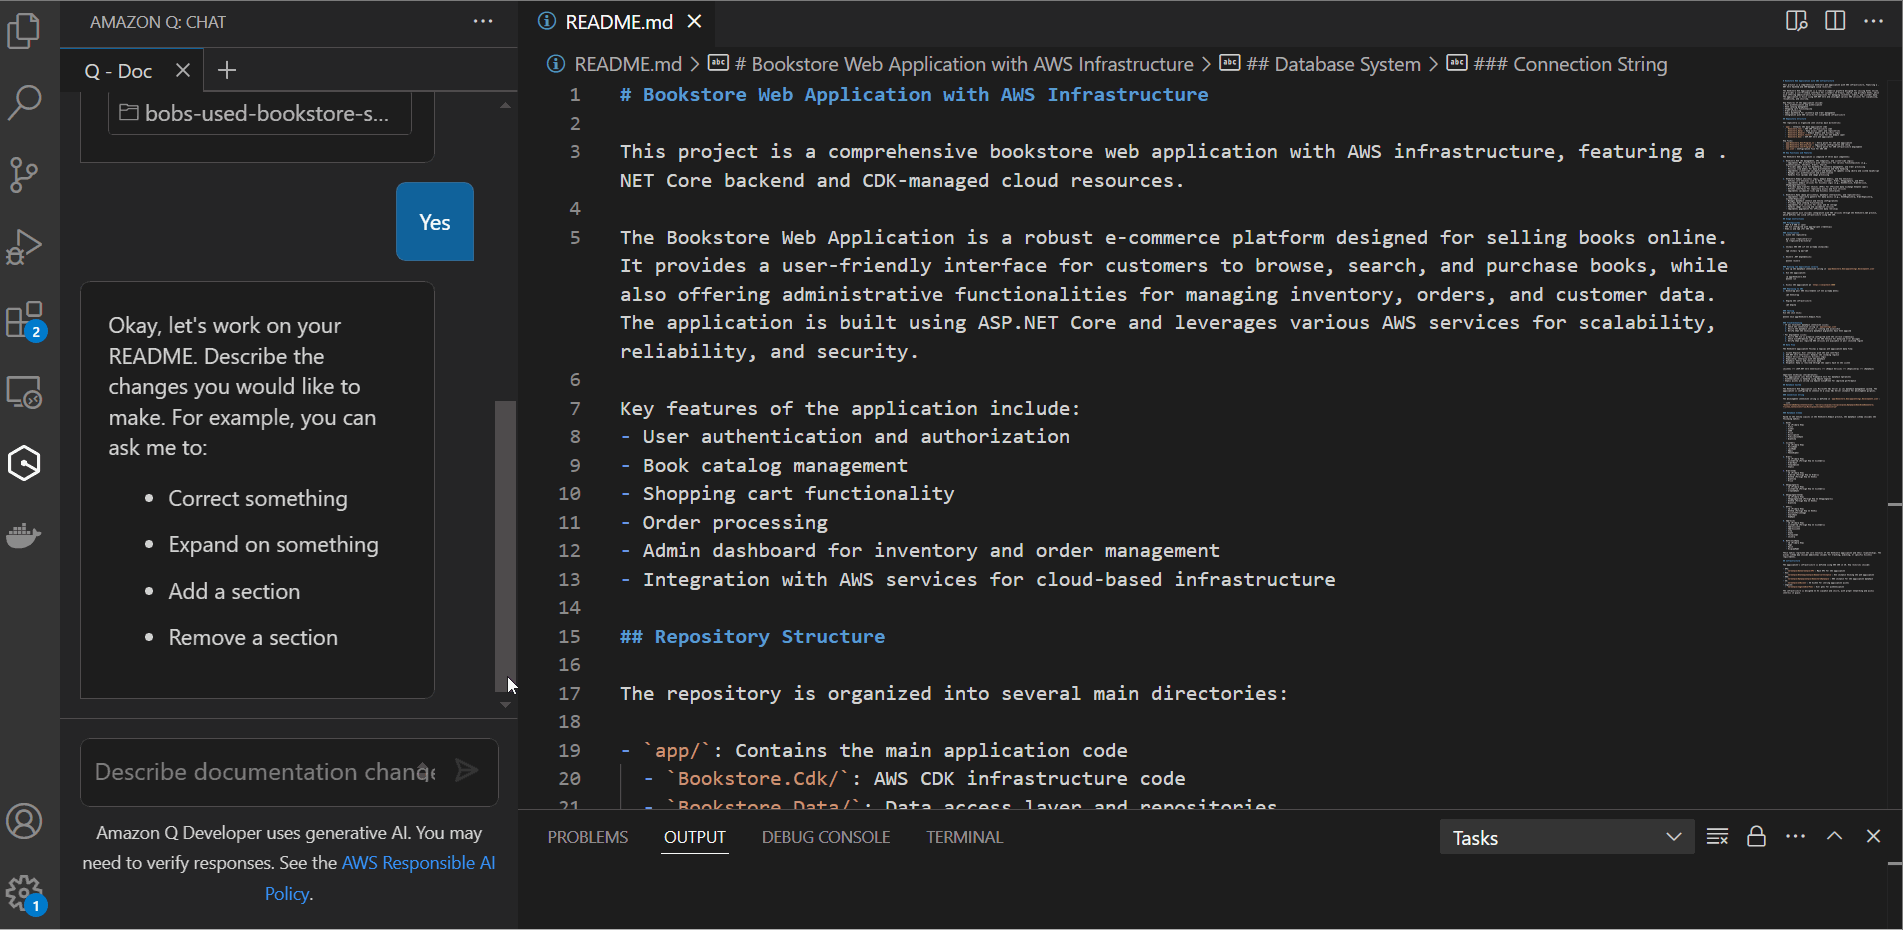
Task: Close the Q - Doc chat tab
Action: pyautogui.click(x=183, y=70)
